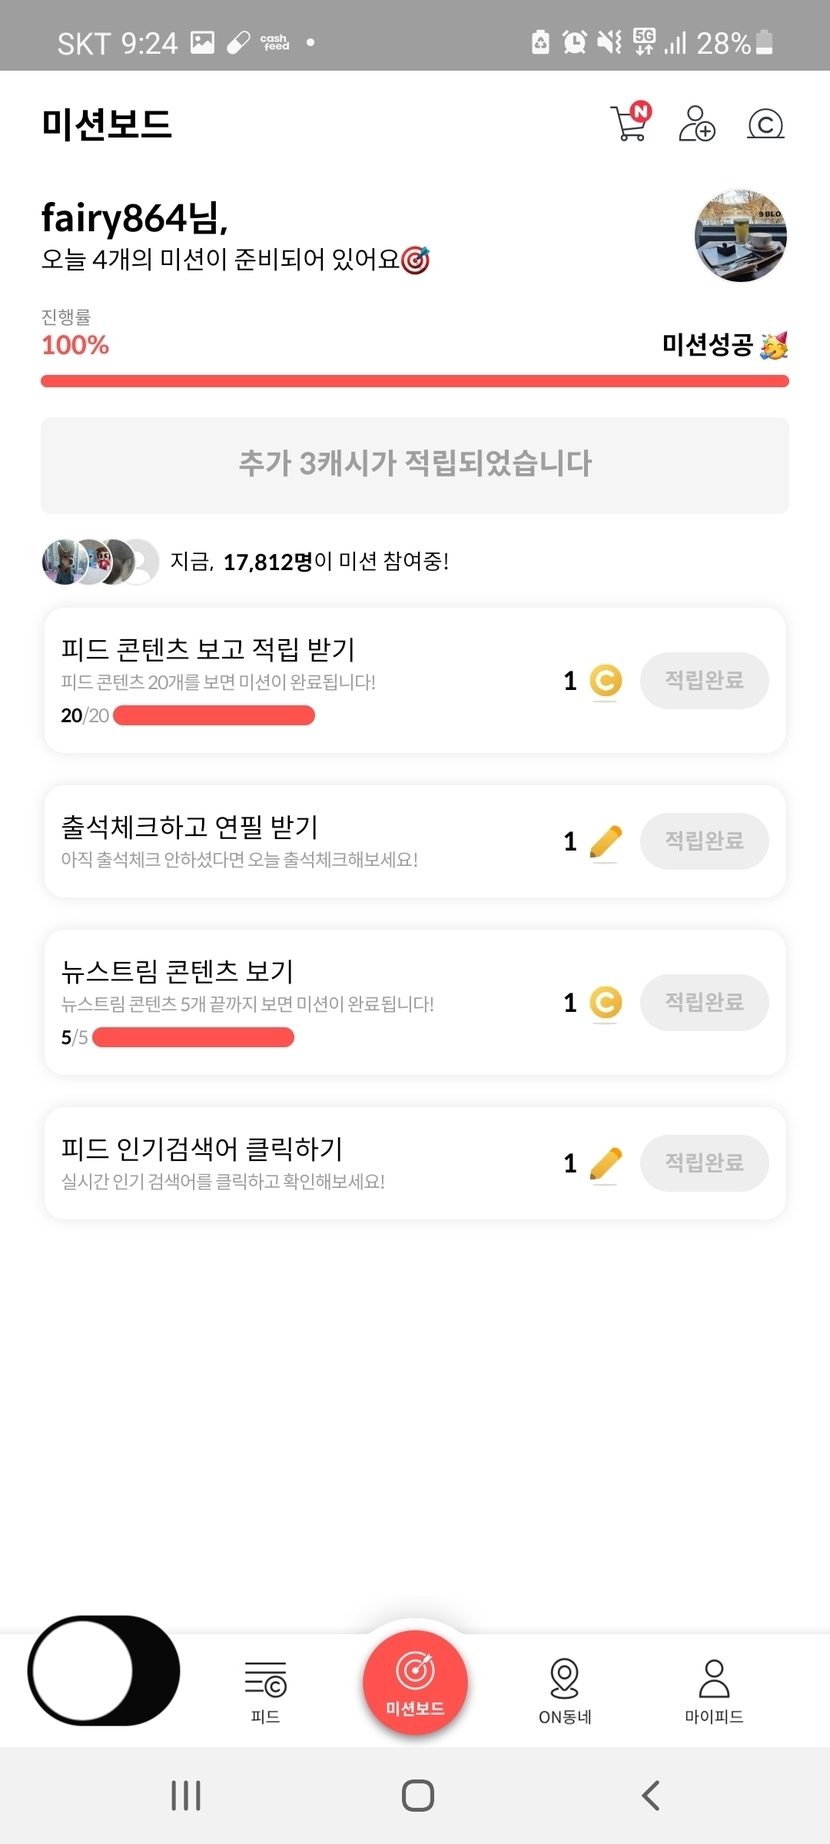The height and width of the screenshot is (1844, 830).
Task: Go to the 마이피드 tab
Action: tap(714, 1689)
